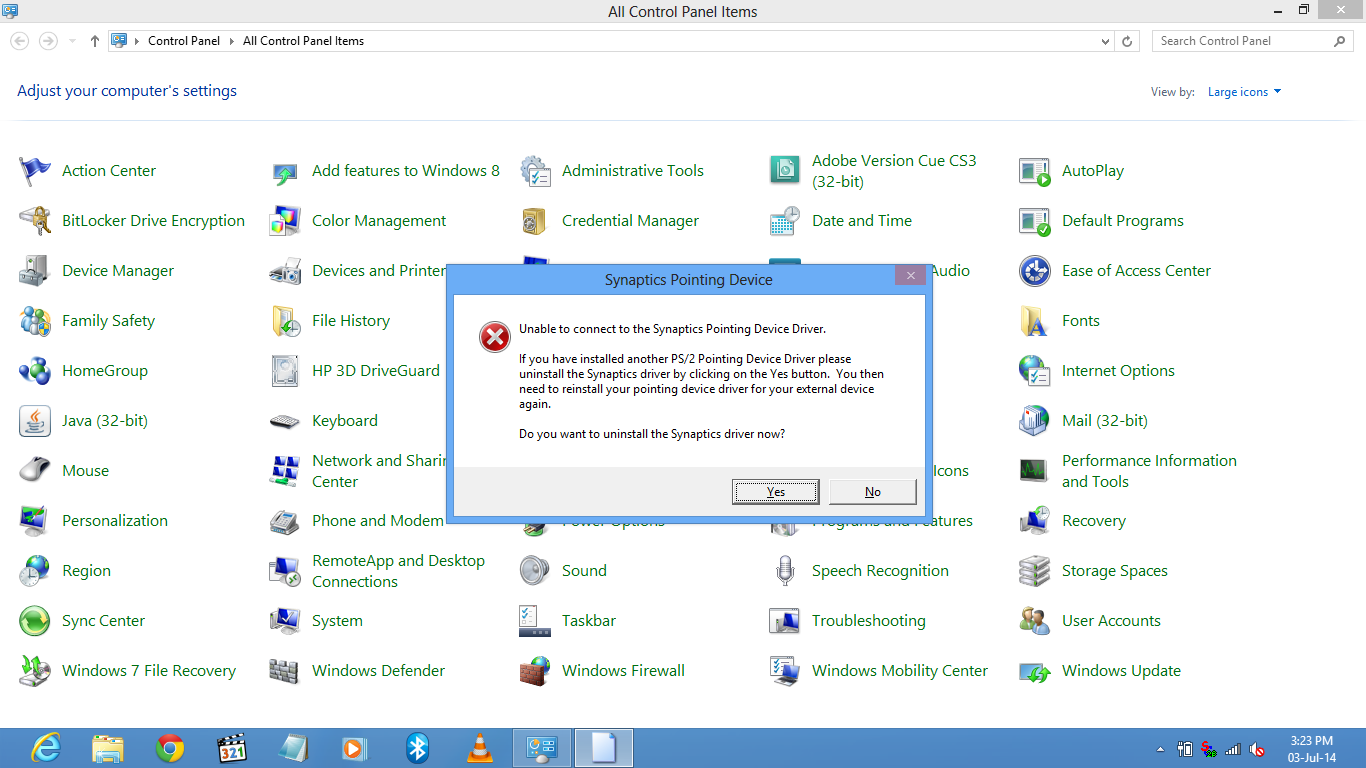Screen dimensions: 1366x768
Task: Navigate to Control Panel via breadcrumb
Action: click(x=184, y=41)
